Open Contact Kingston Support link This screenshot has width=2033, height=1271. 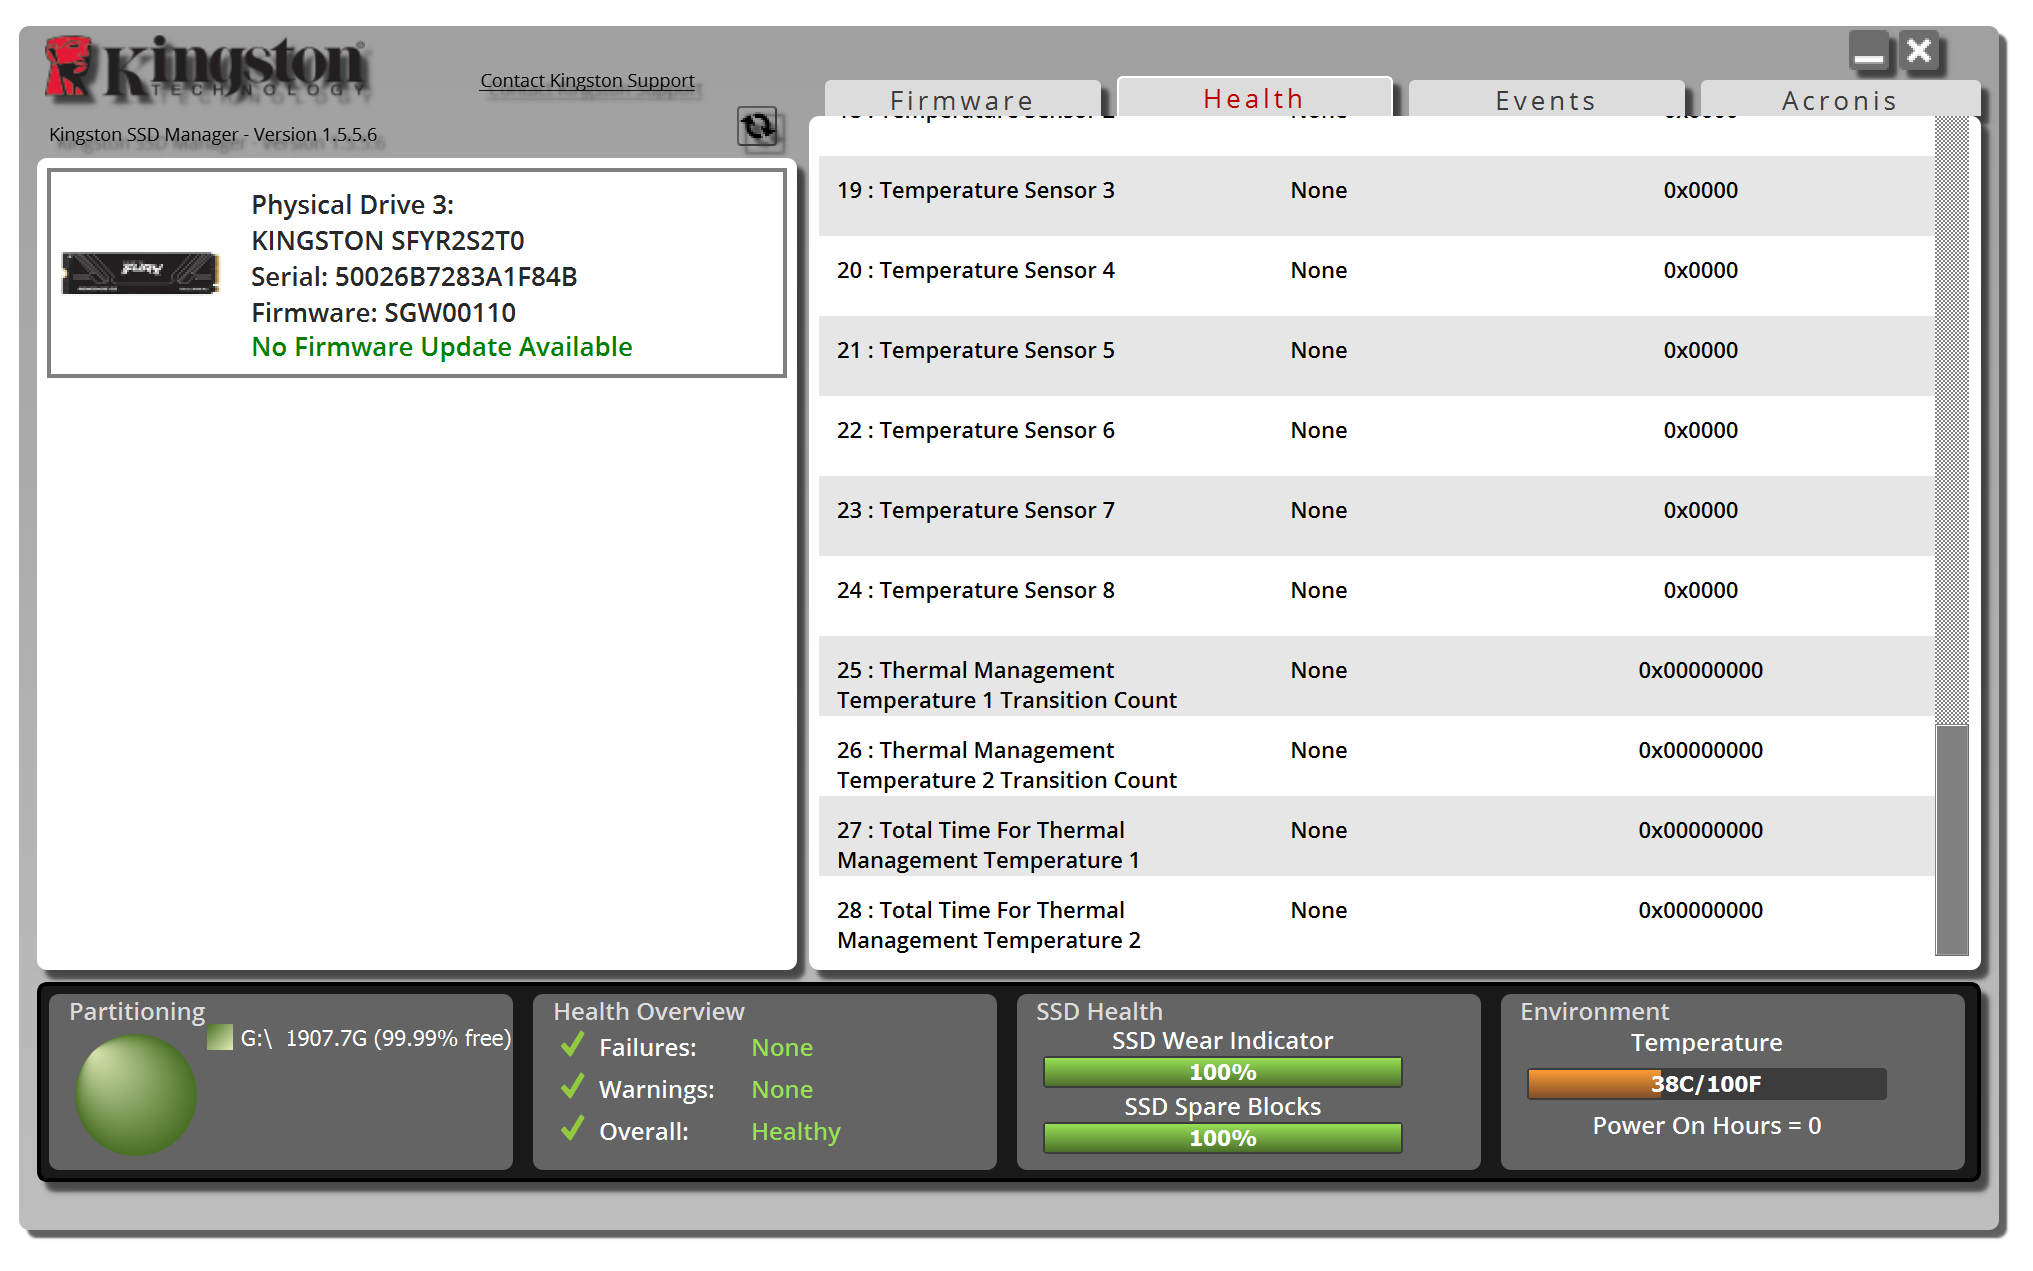[x=587, y=80]
